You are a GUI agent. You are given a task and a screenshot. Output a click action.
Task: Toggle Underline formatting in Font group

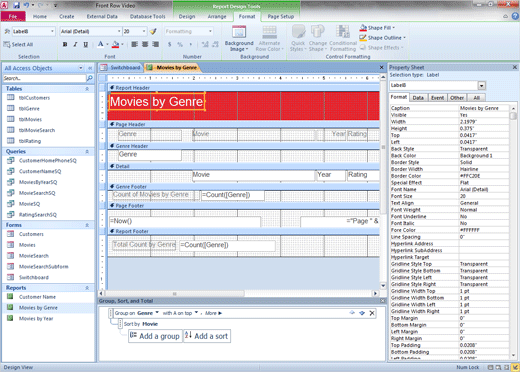tap(86, 44)
